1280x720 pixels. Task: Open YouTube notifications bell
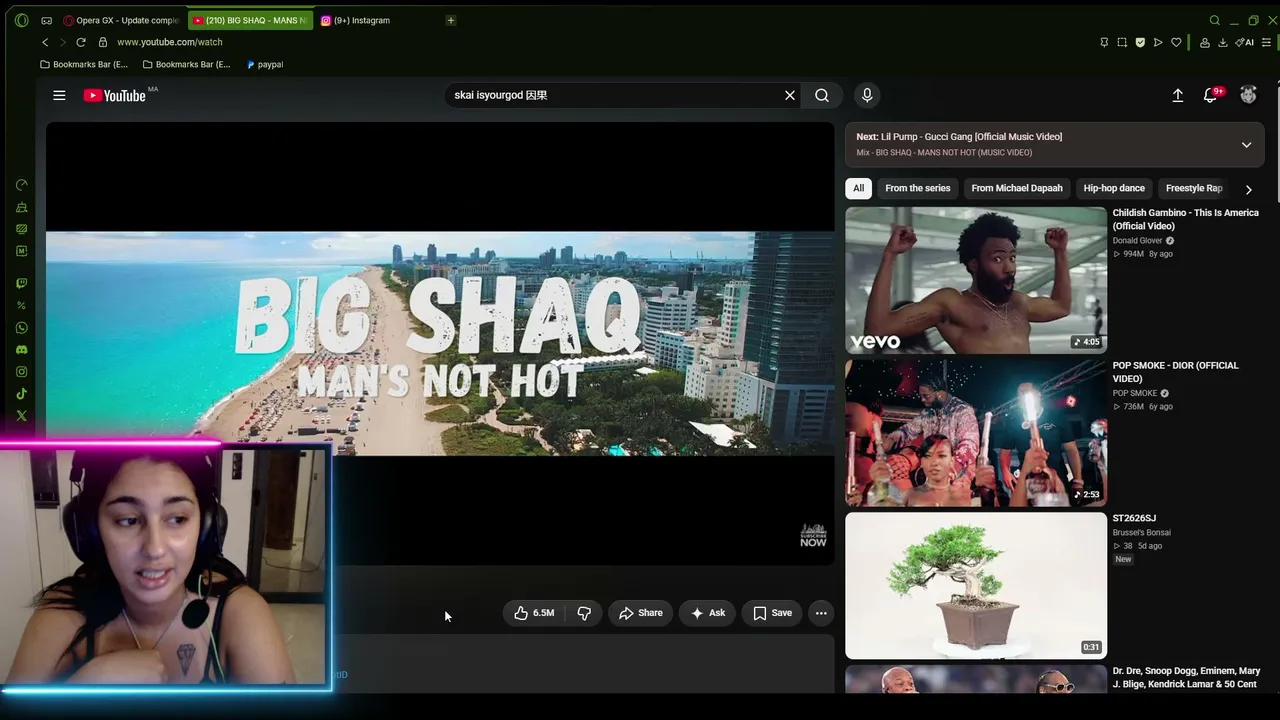(x=1211, y=95)
